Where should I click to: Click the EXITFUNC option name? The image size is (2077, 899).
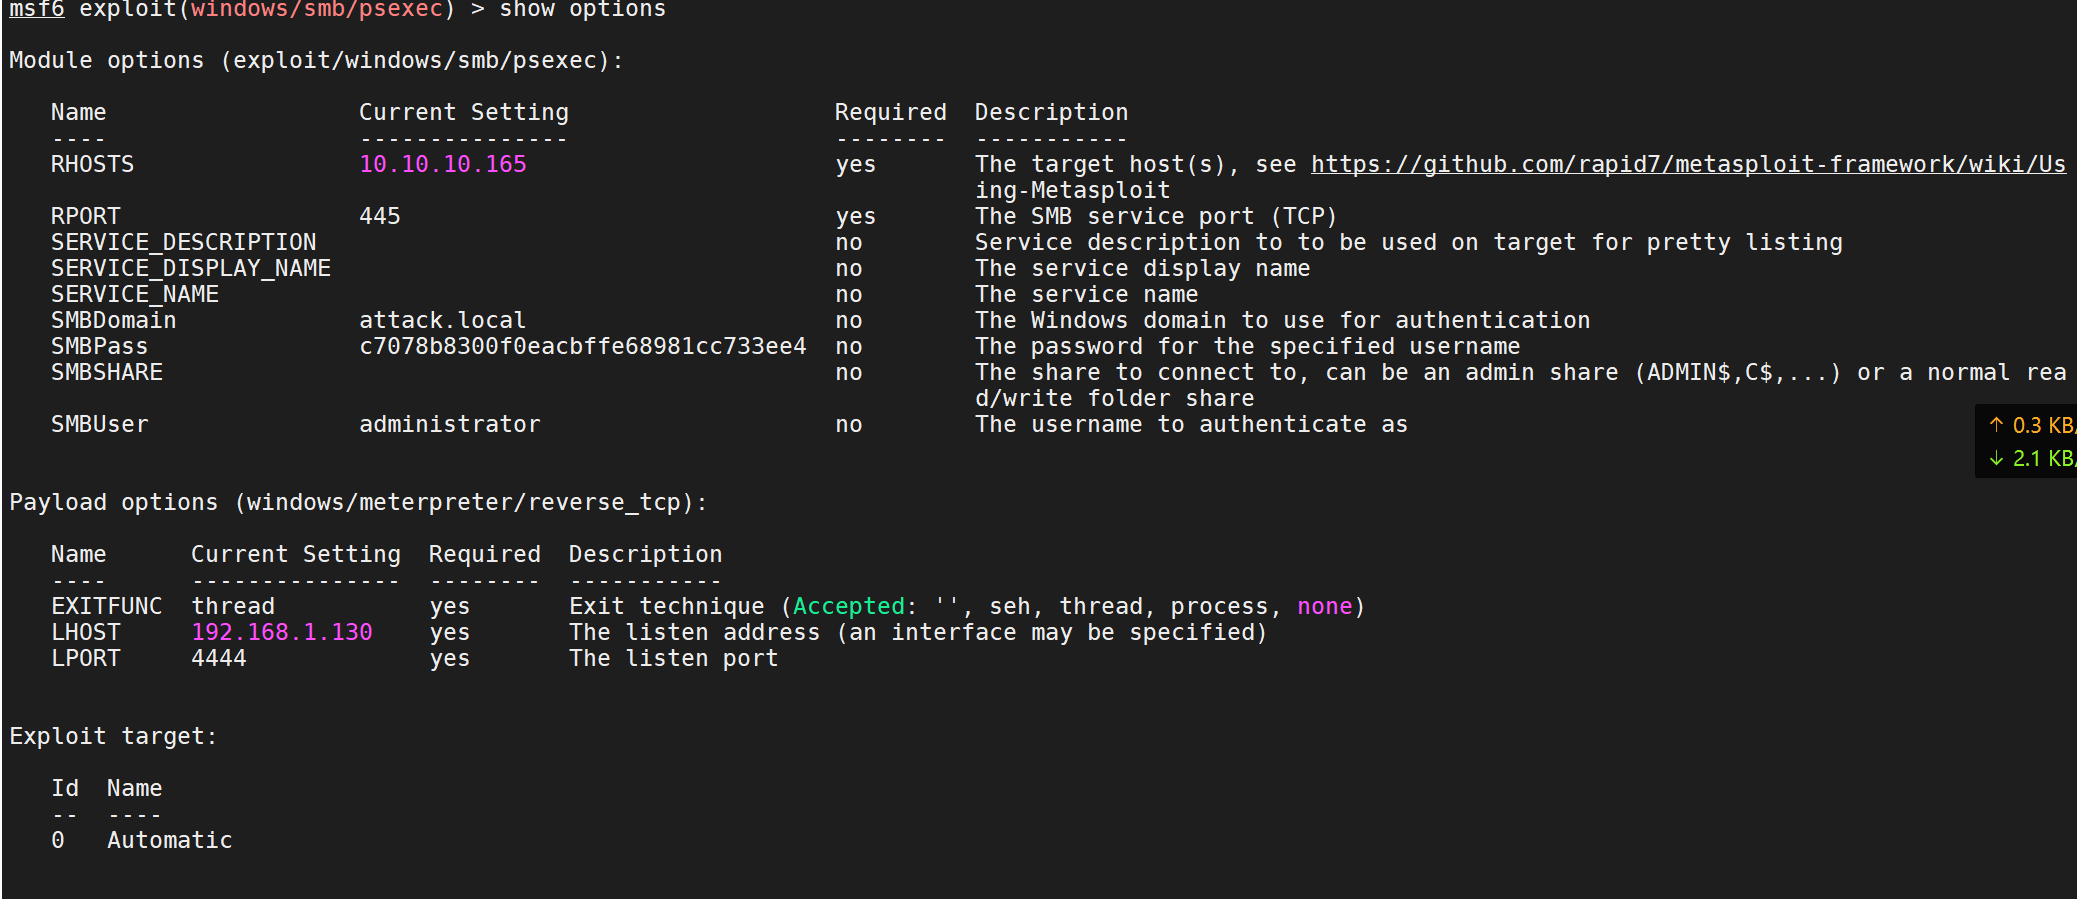107,606
